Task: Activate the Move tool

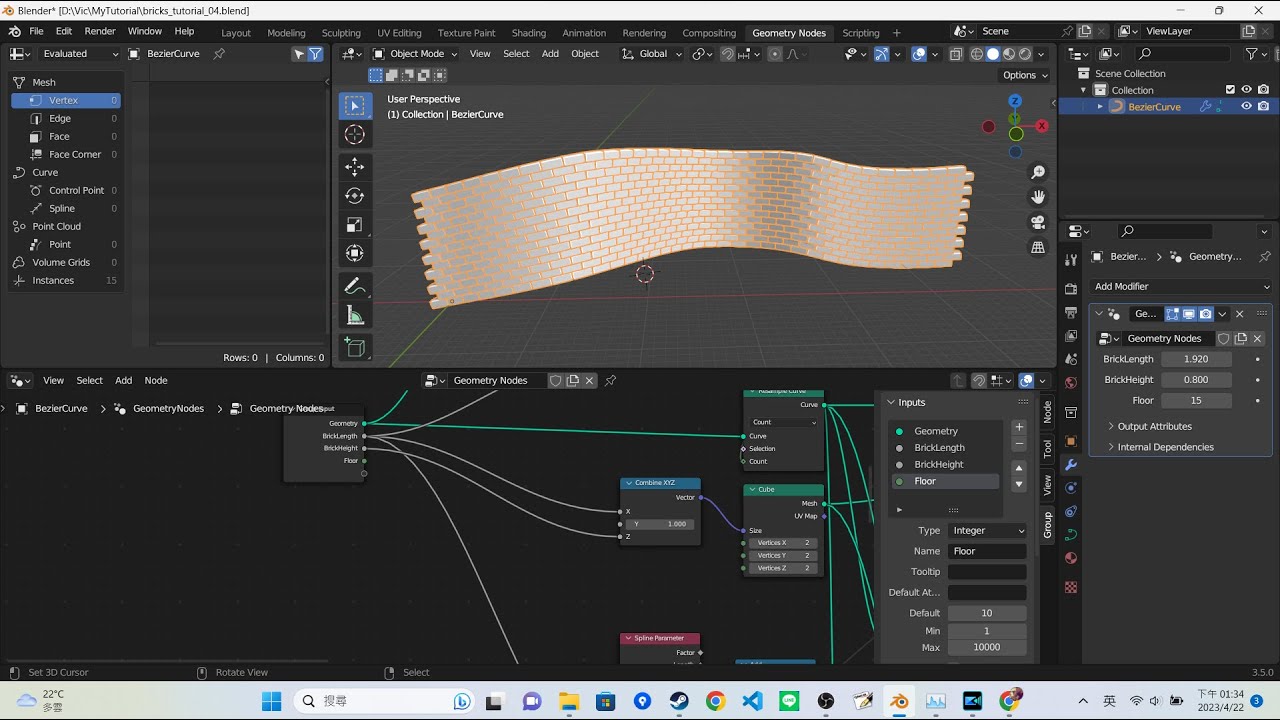Action: point(354,167)
